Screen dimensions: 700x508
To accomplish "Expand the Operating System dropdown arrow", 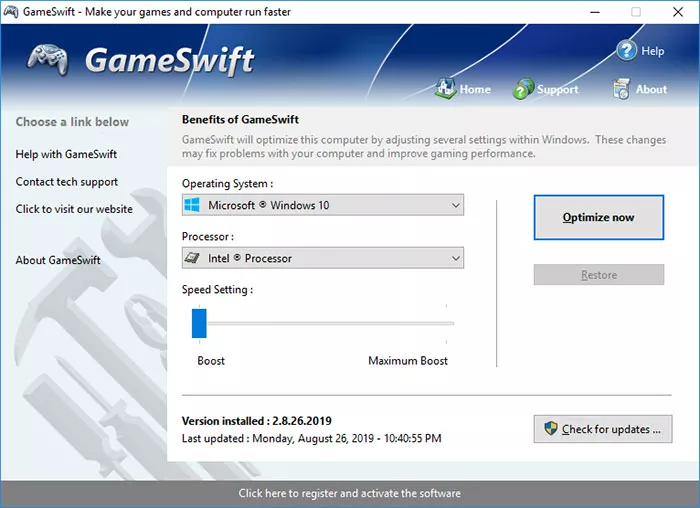I will point(455,205).
